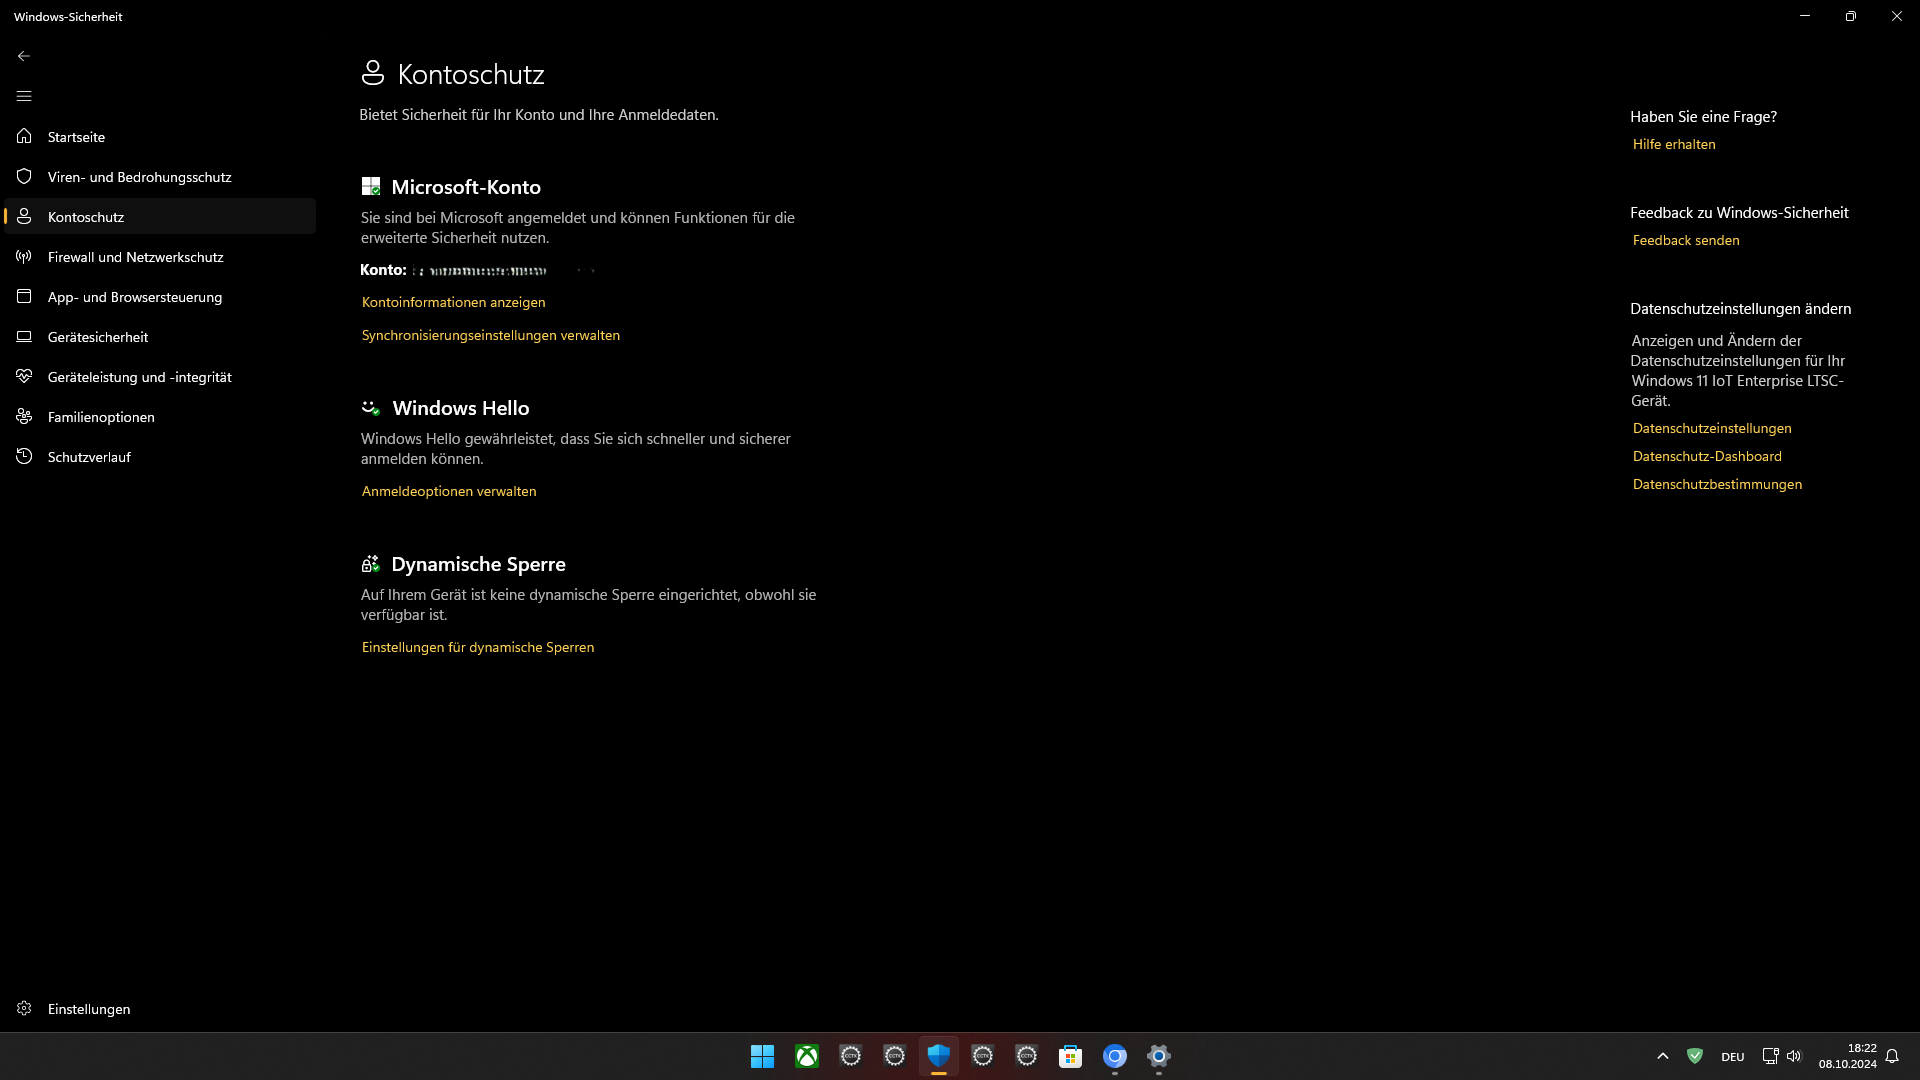Open Xbox app from taskbar
Image resolution: width=1920 pixels, height=1080 pixels.
pos(806,1056)
